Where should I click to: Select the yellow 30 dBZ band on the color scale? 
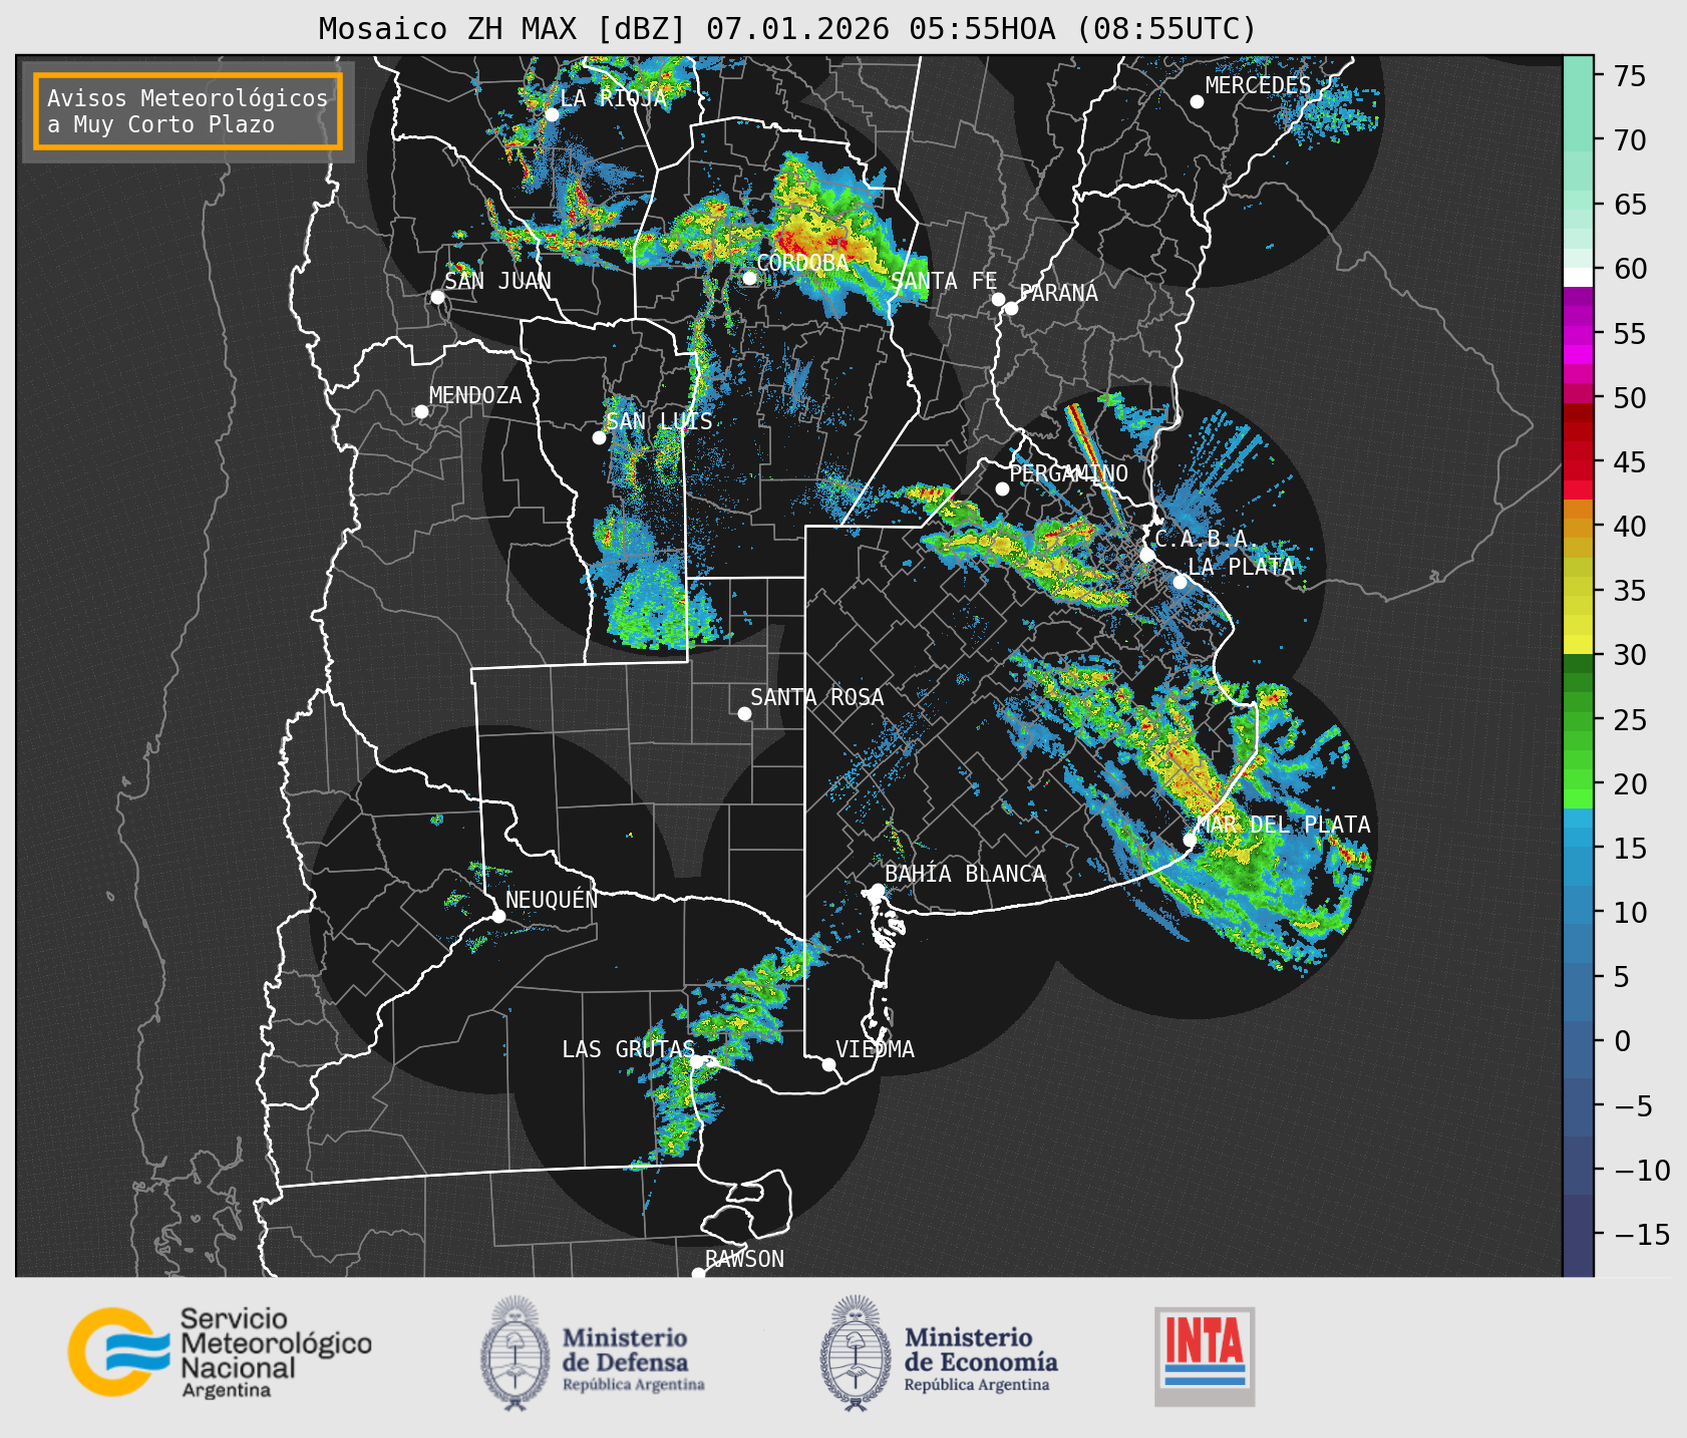(x=1578, y=645)
